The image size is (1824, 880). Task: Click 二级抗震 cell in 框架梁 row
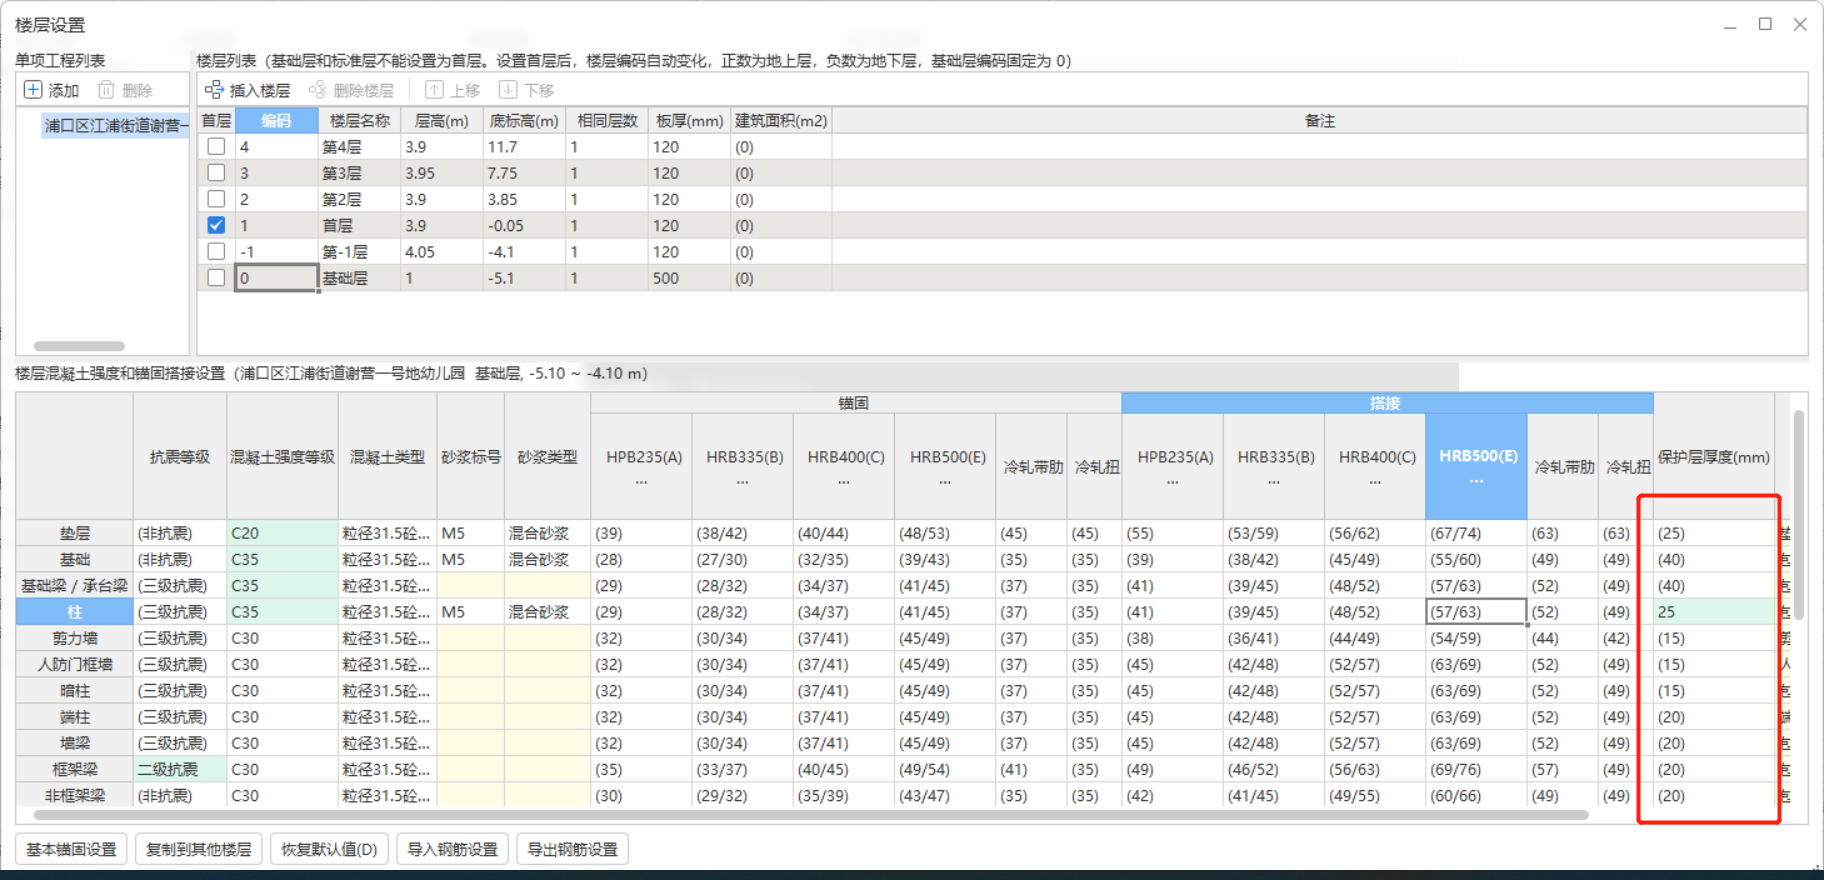180,769
